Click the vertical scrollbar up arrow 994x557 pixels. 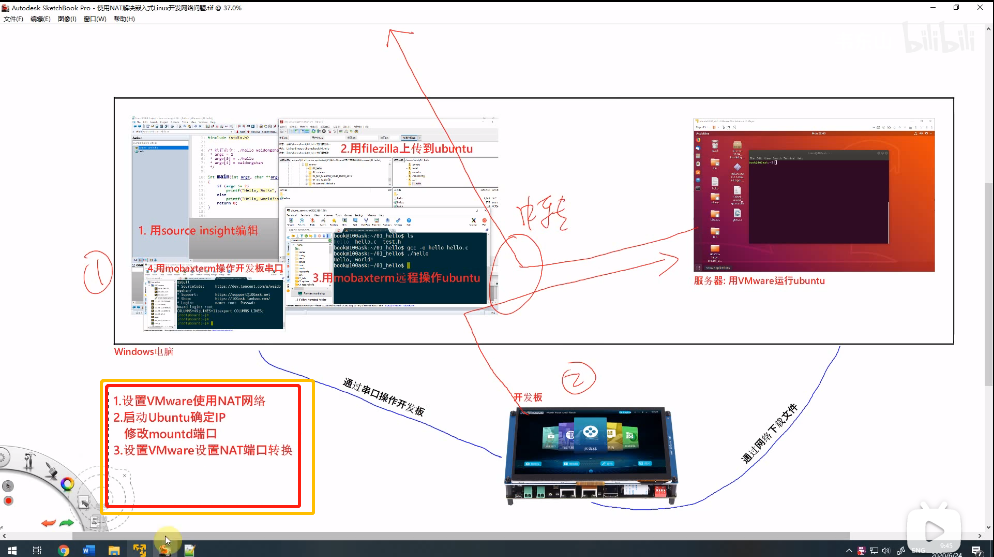(989, 29)
